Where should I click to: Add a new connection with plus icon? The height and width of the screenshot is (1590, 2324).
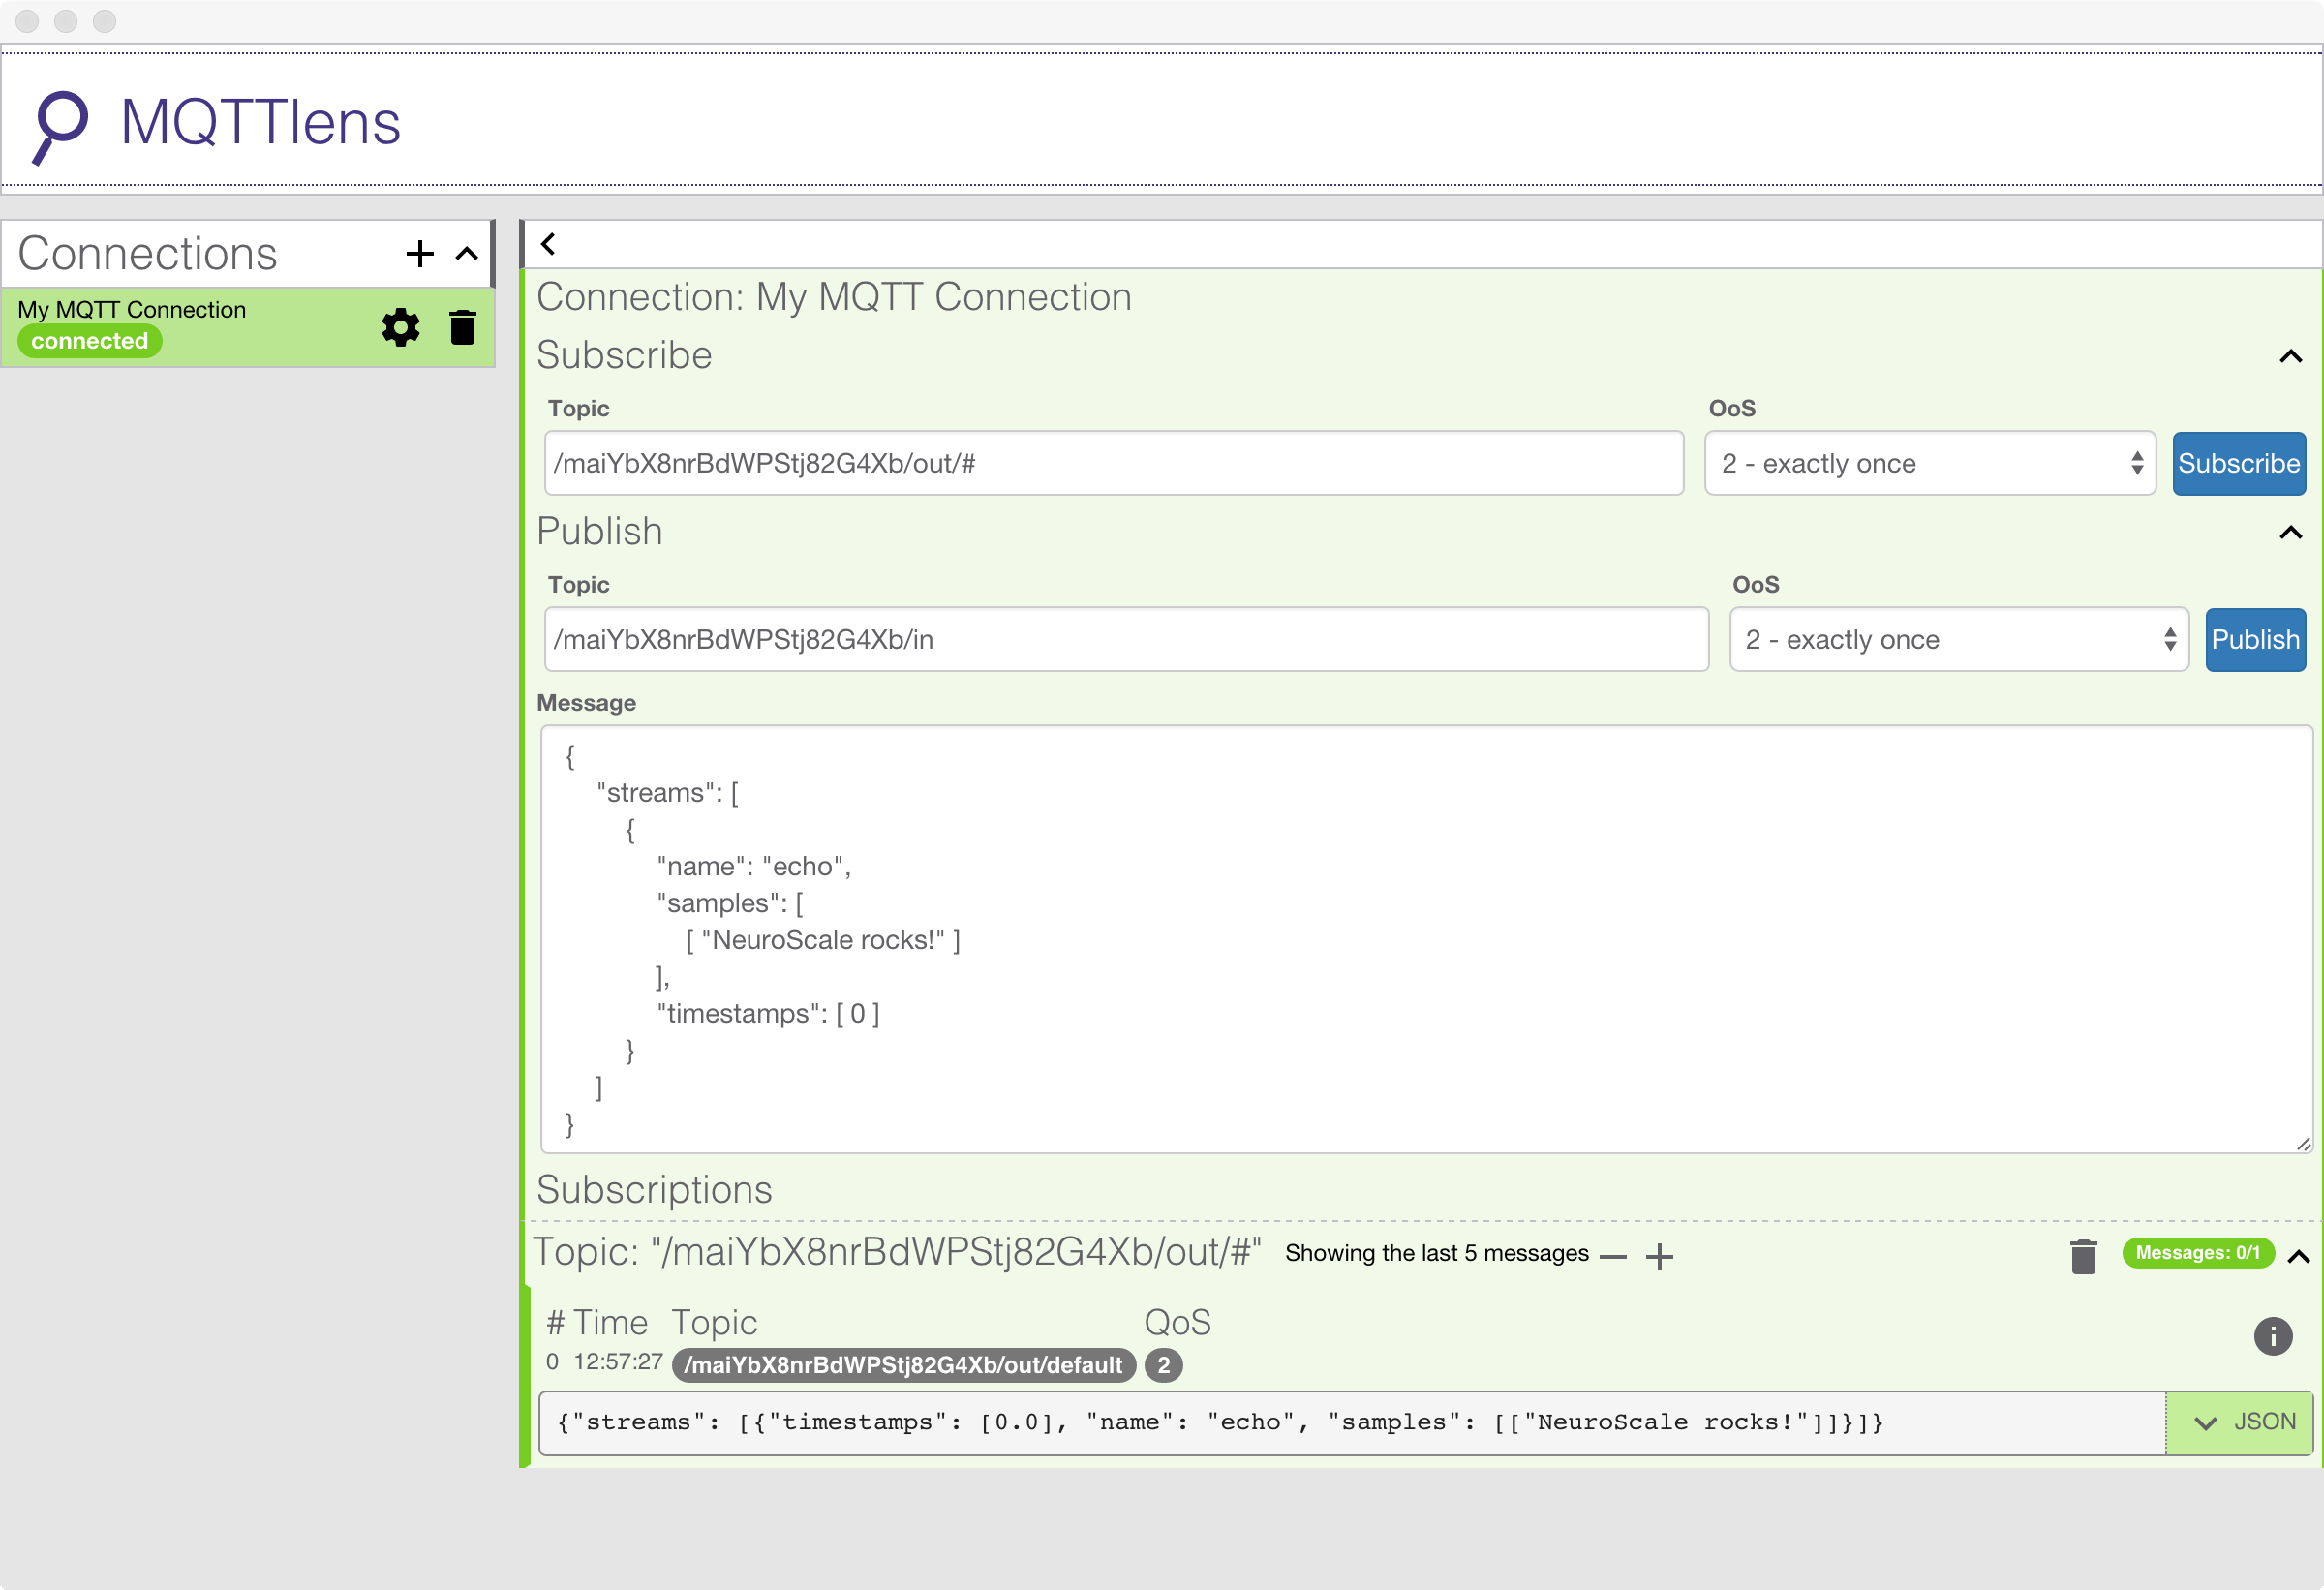420,254
